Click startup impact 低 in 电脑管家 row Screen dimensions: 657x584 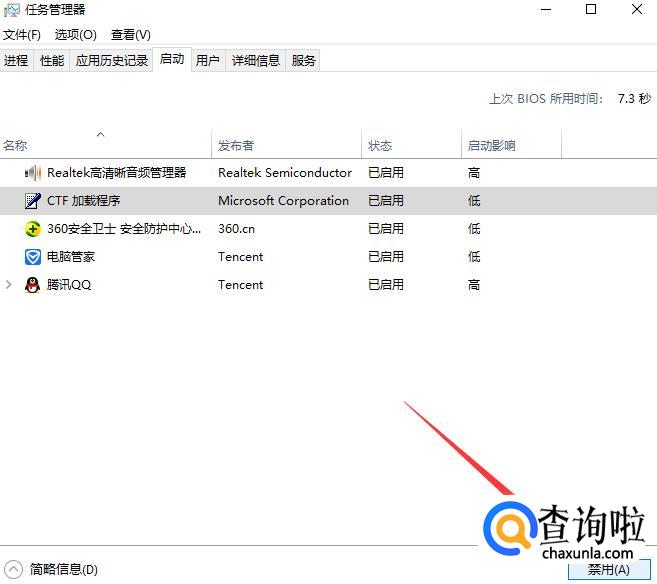[x=474, y=257]
